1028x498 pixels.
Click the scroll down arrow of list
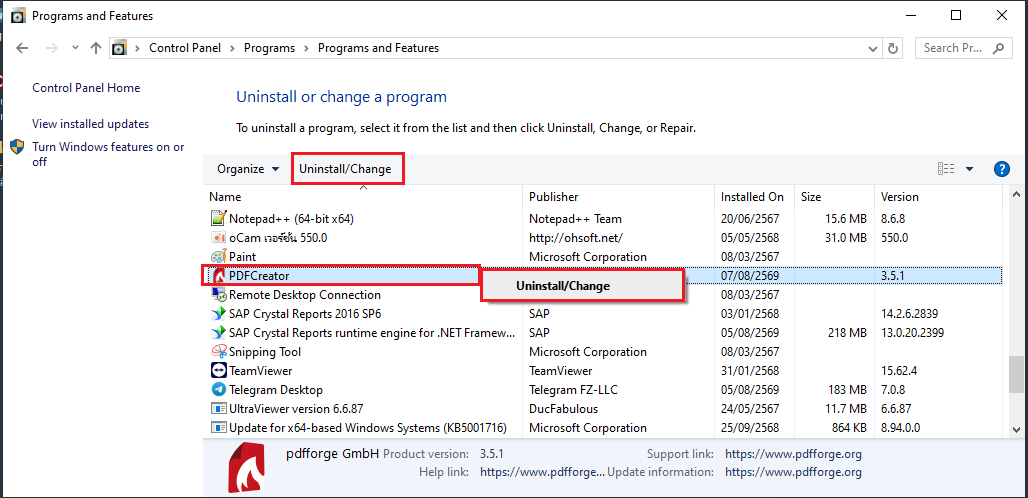click(1016, 430)
